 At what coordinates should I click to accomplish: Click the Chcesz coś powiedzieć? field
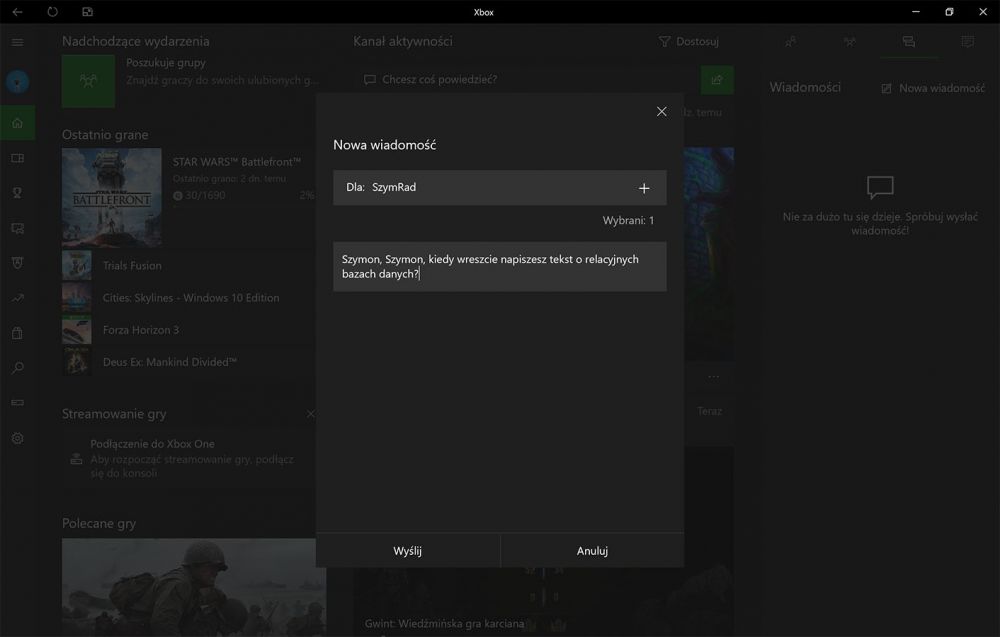pos(529,80)
